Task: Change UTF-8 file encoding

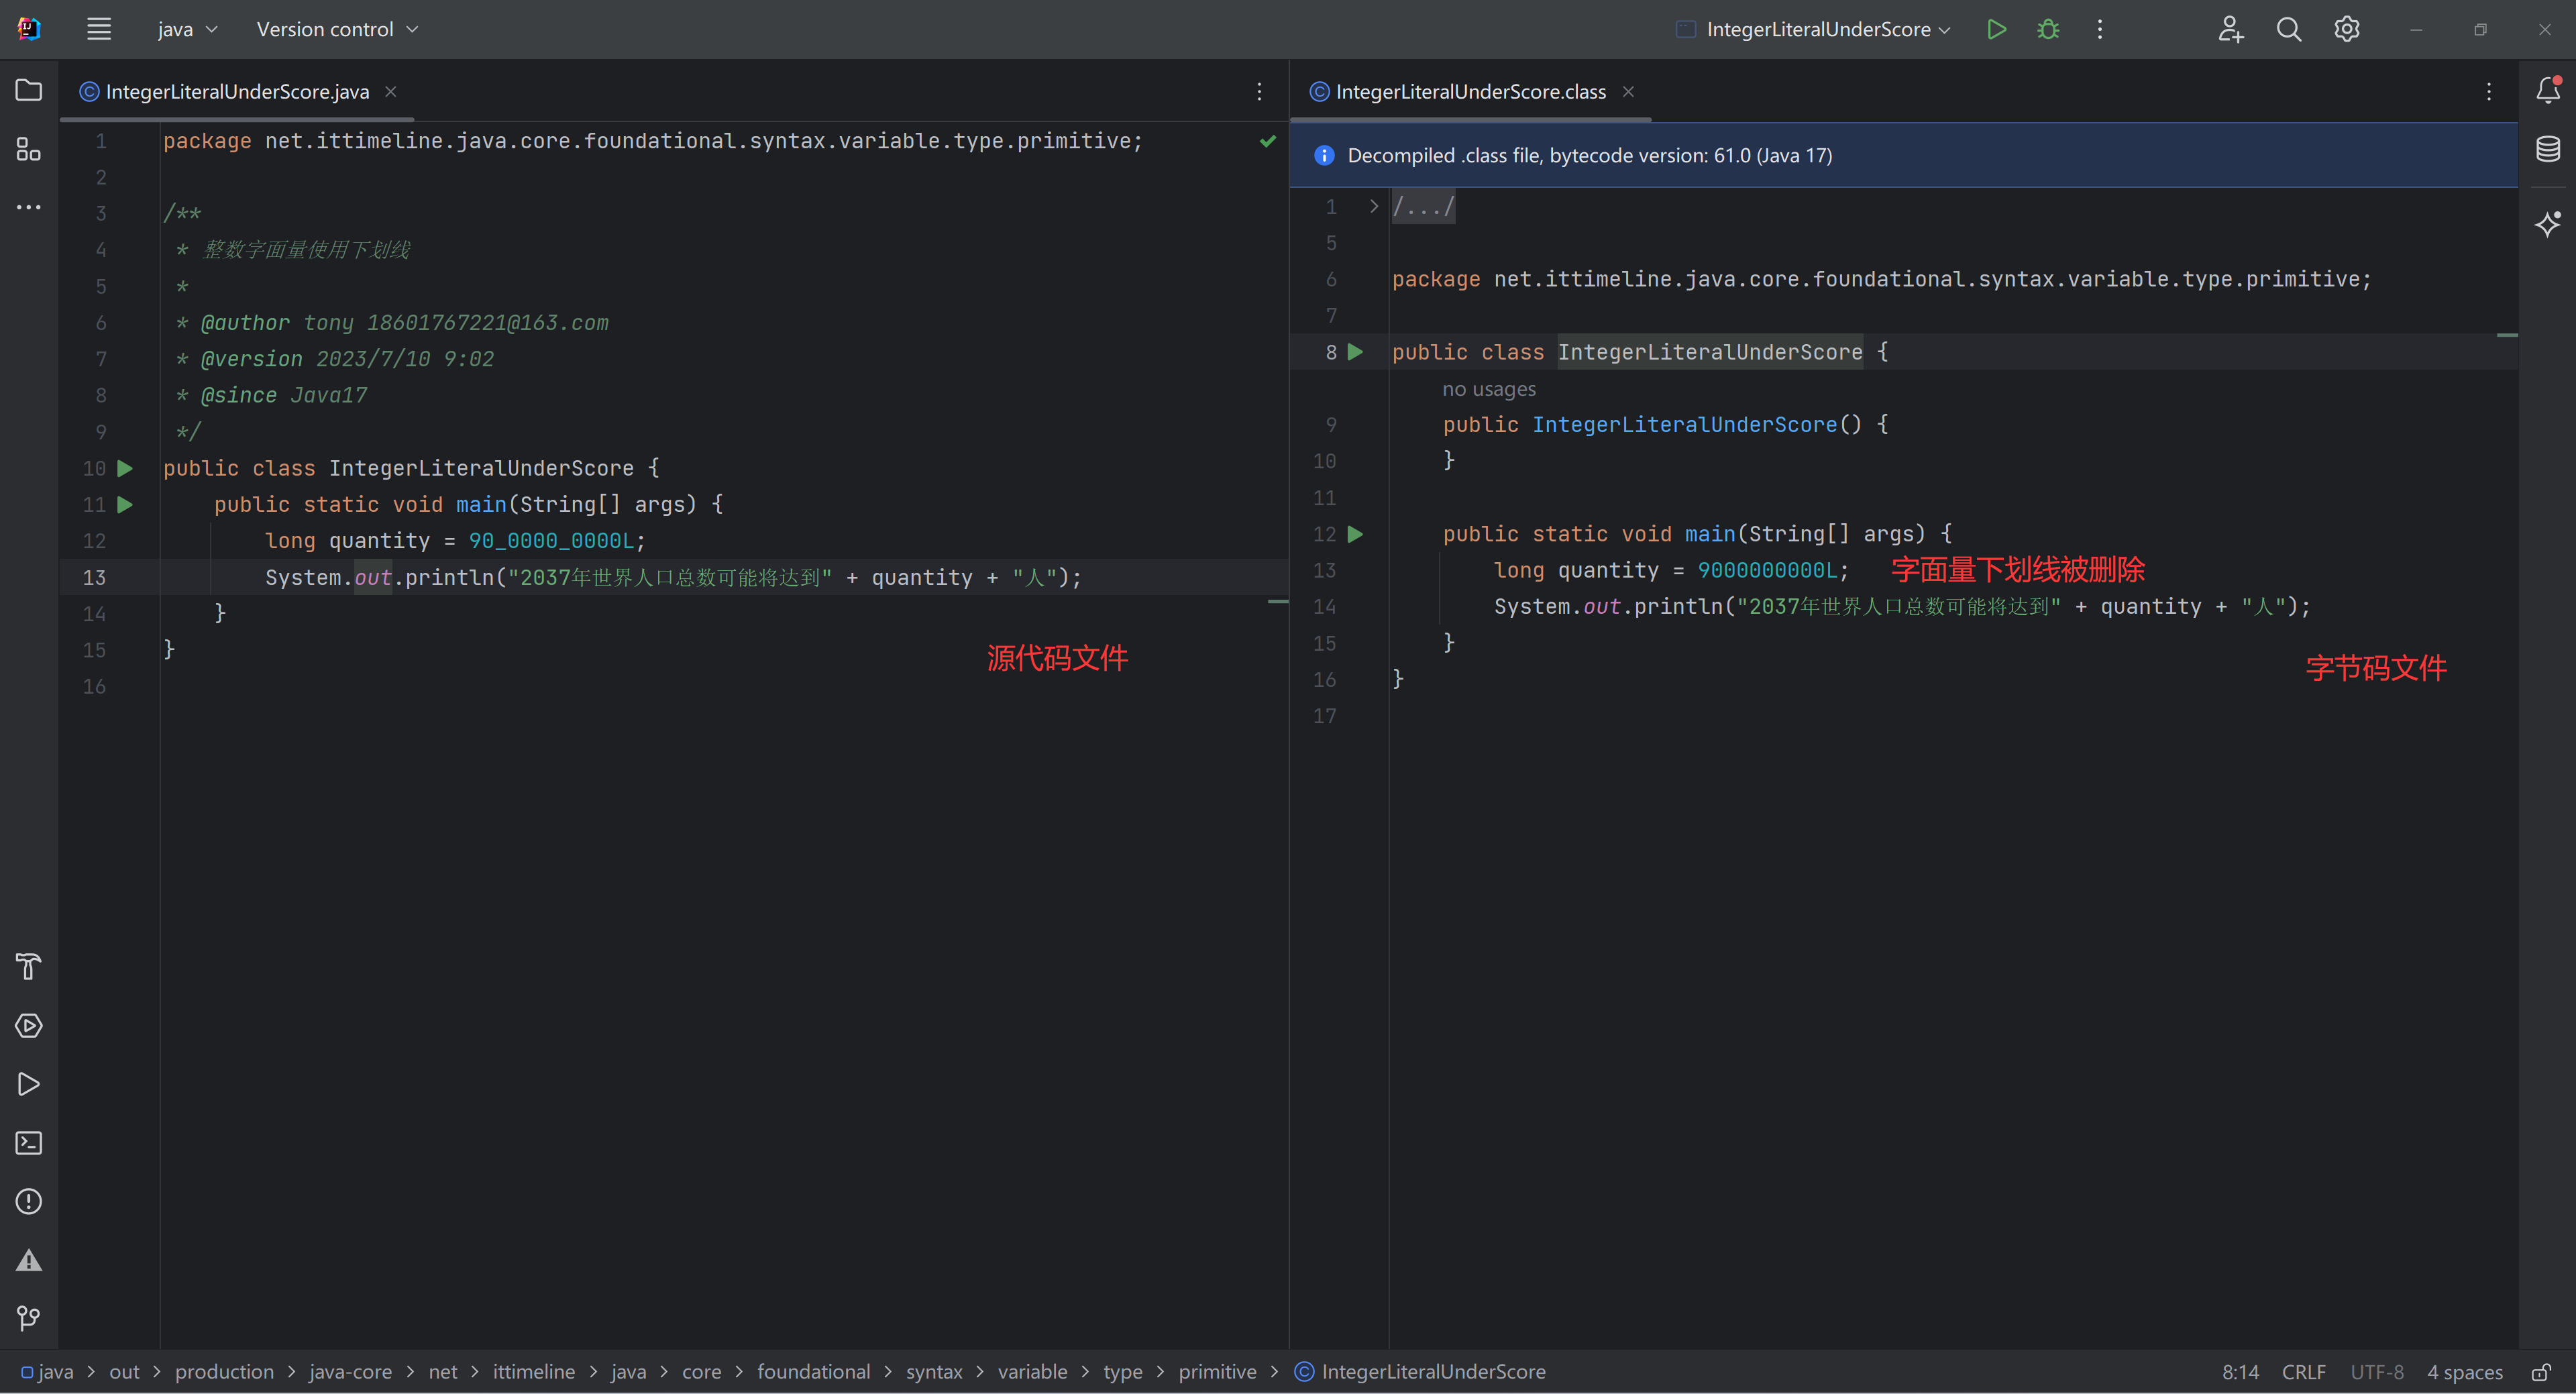Action: click(x=2376, y=1372)
